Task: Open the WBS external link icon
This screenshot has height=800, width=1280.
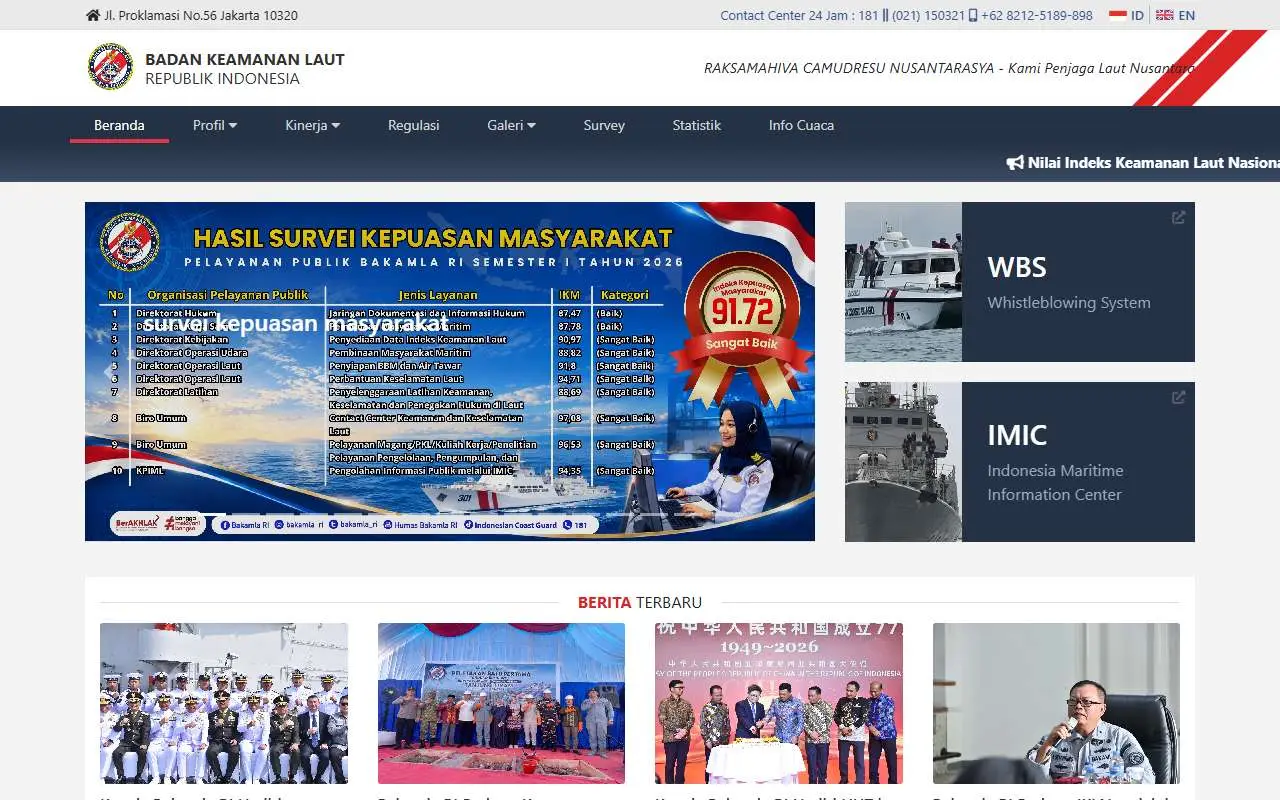Action: point(1179,217)
